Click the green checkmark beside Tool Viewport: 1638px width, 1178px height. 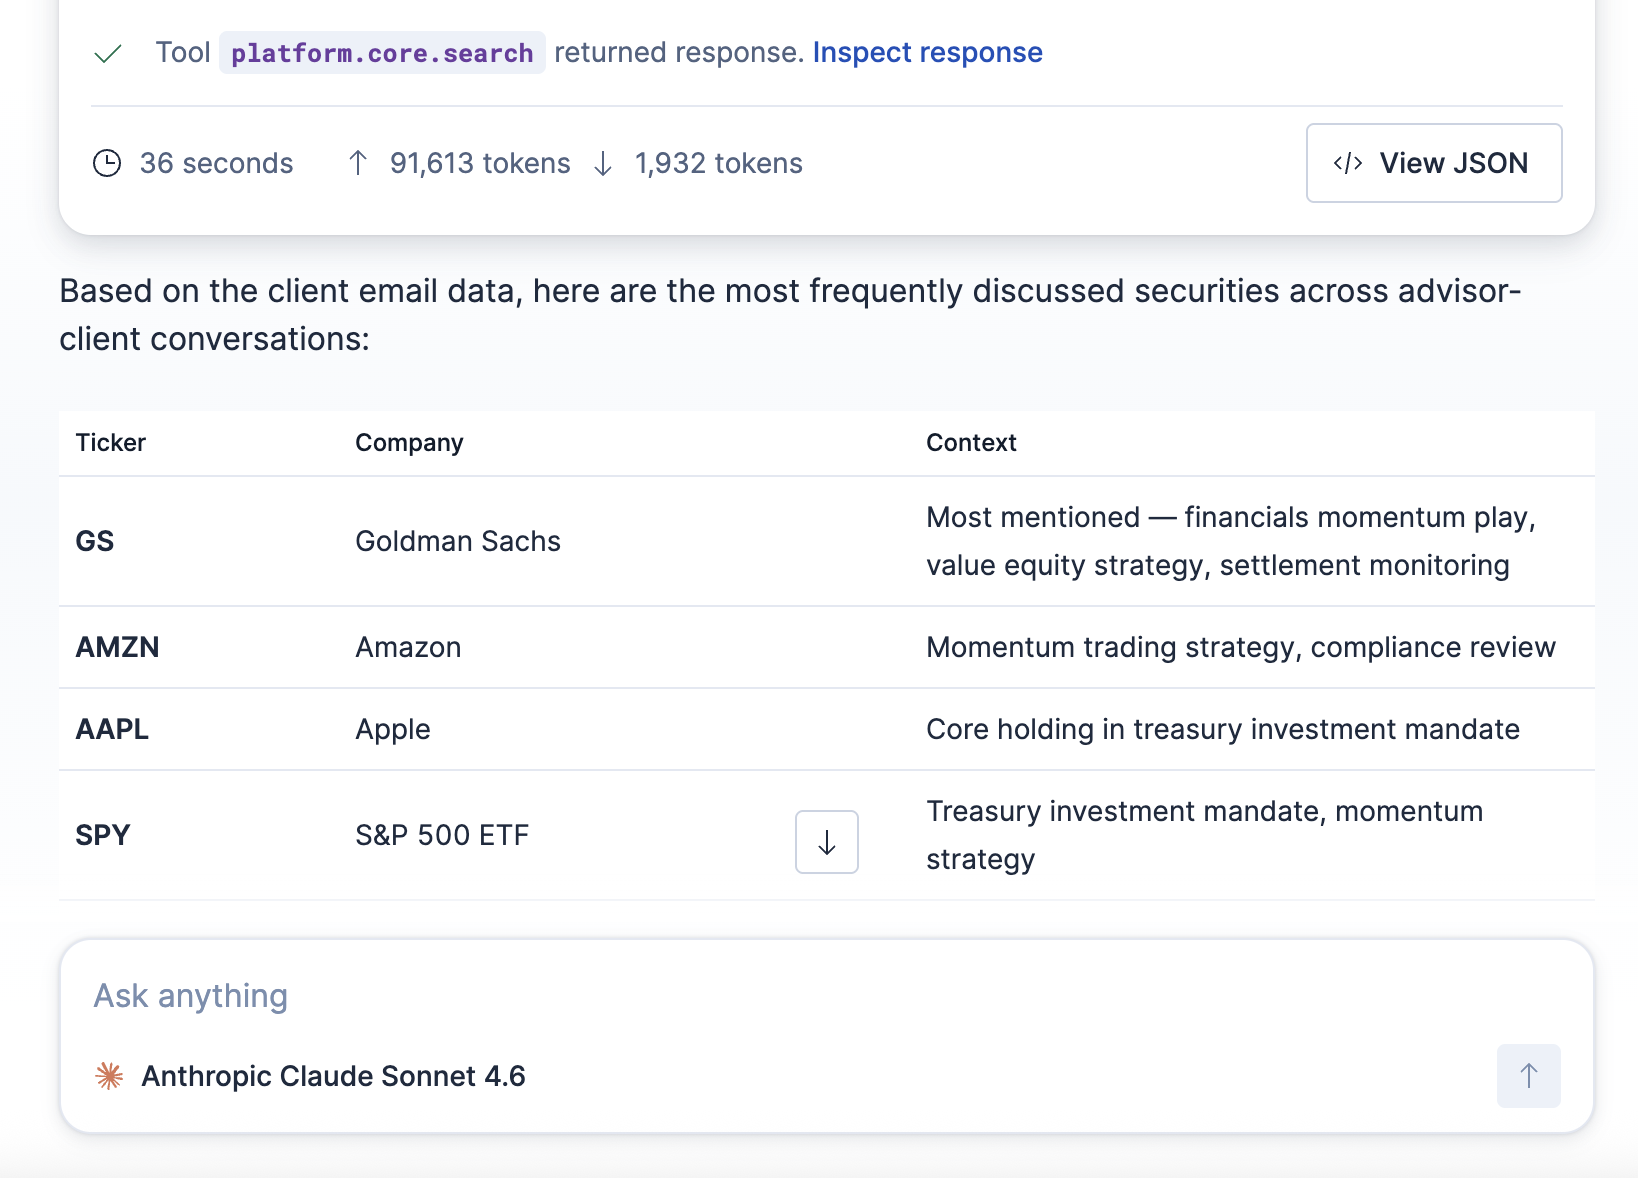click(108, 53)
